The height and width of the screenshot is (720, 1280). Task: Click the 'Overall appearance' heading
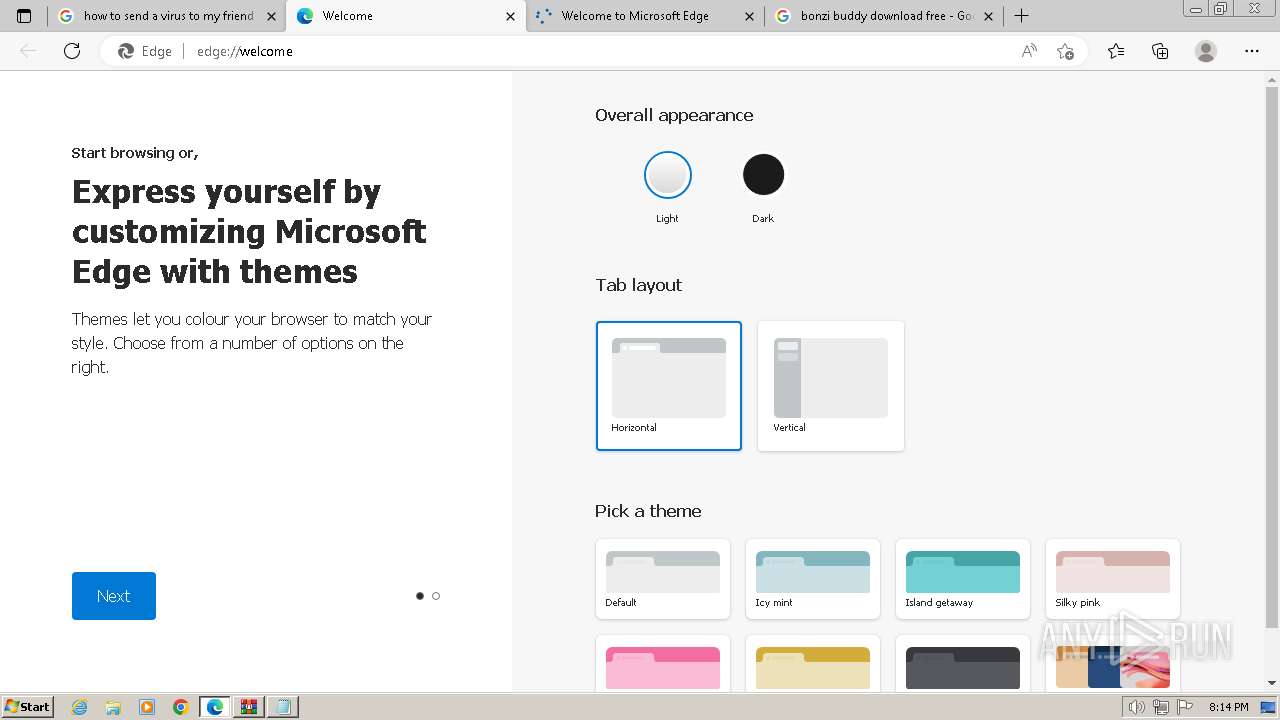(x=674, y=115)
